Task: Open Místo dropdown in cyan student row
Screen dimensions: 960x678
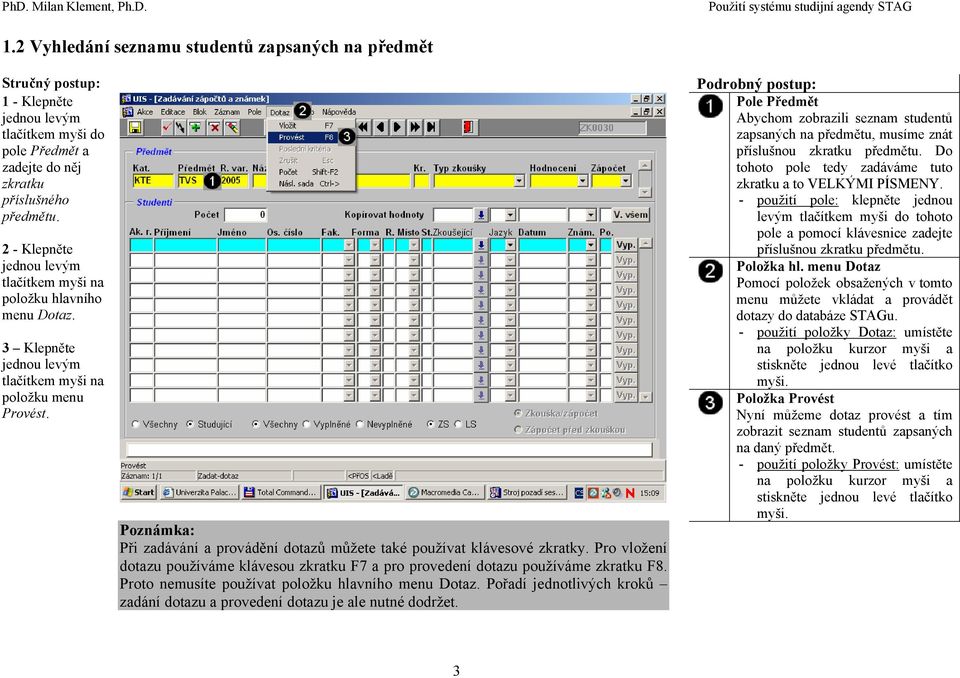Action: 413,245
